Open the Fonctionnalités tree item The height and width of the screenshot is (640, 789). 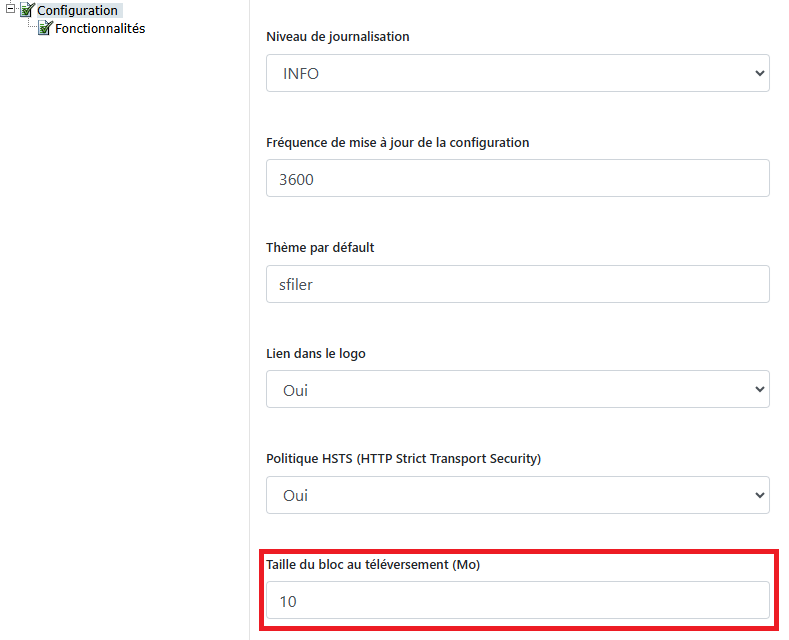pyautogui.click(x=100, y=29)
